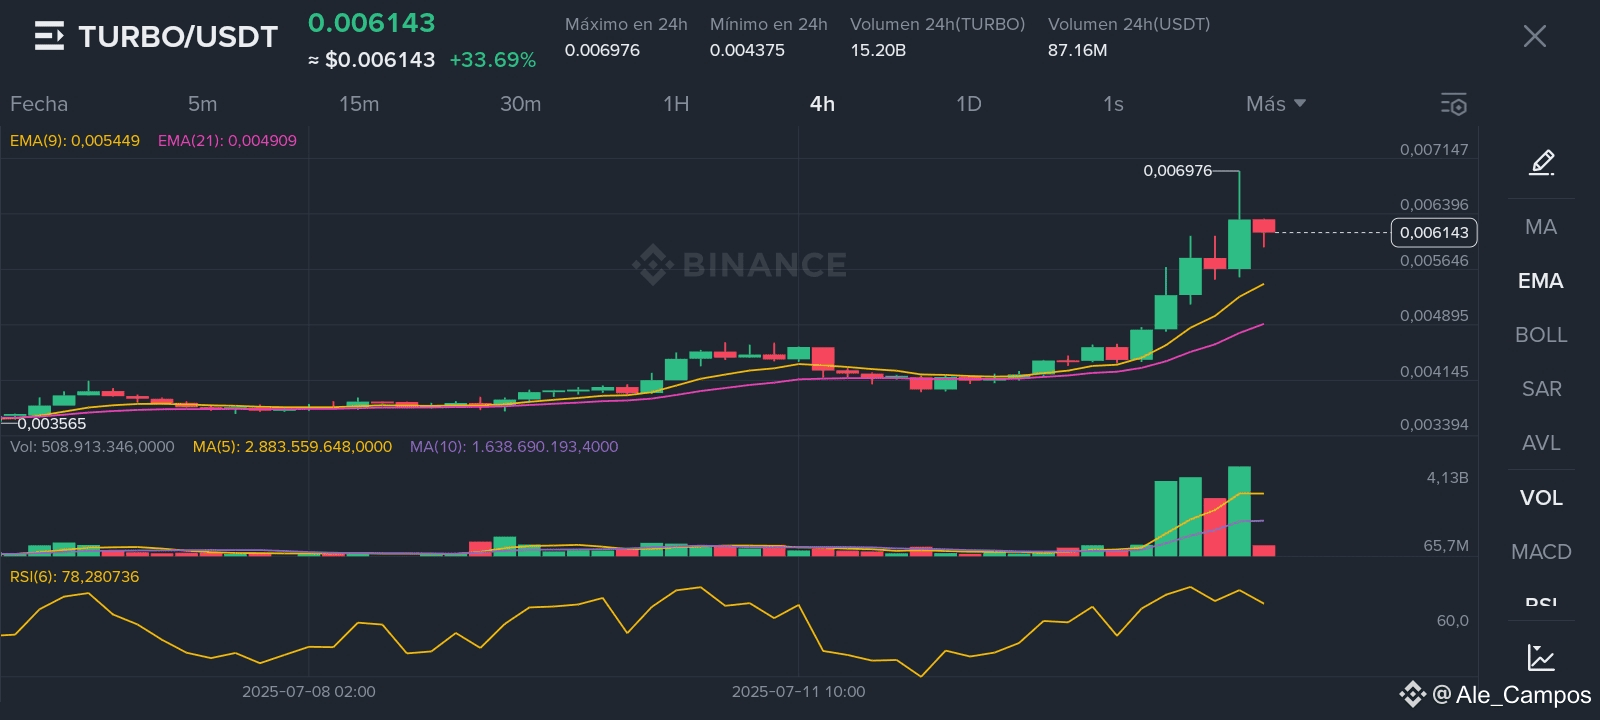Select the 1D timeframe tab
The width and height of the screenshot is (1600, 720).
point(968,104)
